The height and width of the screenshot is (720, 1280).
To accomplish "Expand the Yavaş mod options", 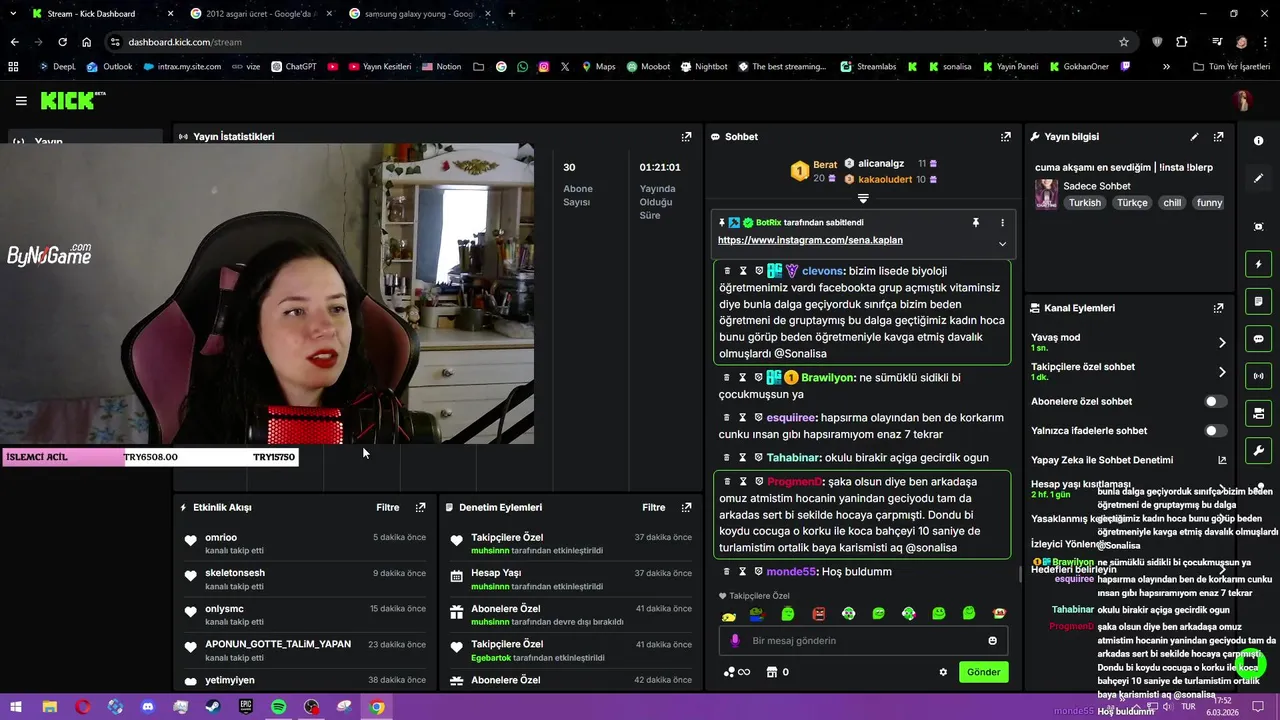I will pos(1222,343).
